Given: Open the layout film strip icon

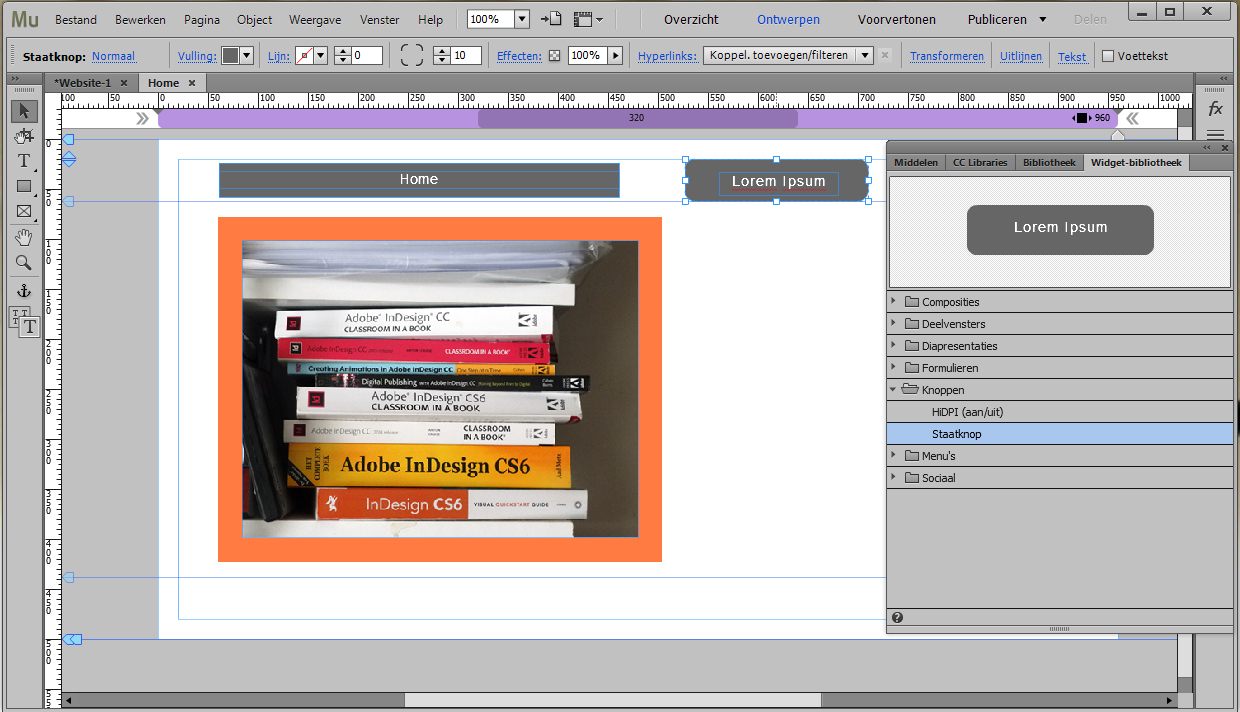Looking at the screenshot, I should tap(588, 19).
